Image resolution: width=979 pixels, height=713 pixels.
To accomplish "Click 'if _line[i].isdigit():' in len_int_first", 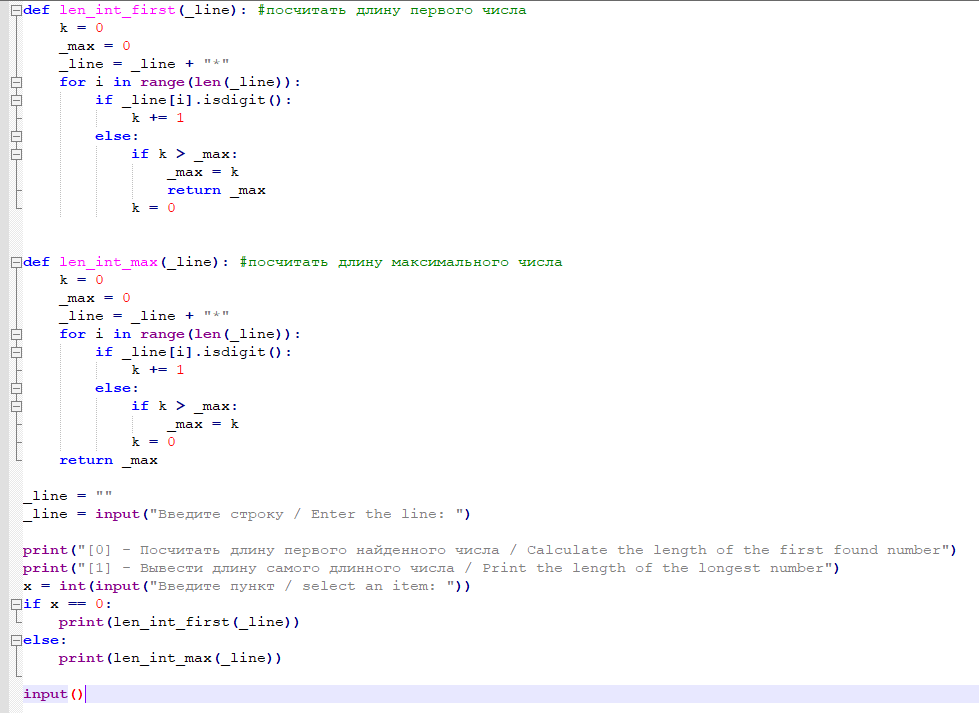I will tap(194, 100).
